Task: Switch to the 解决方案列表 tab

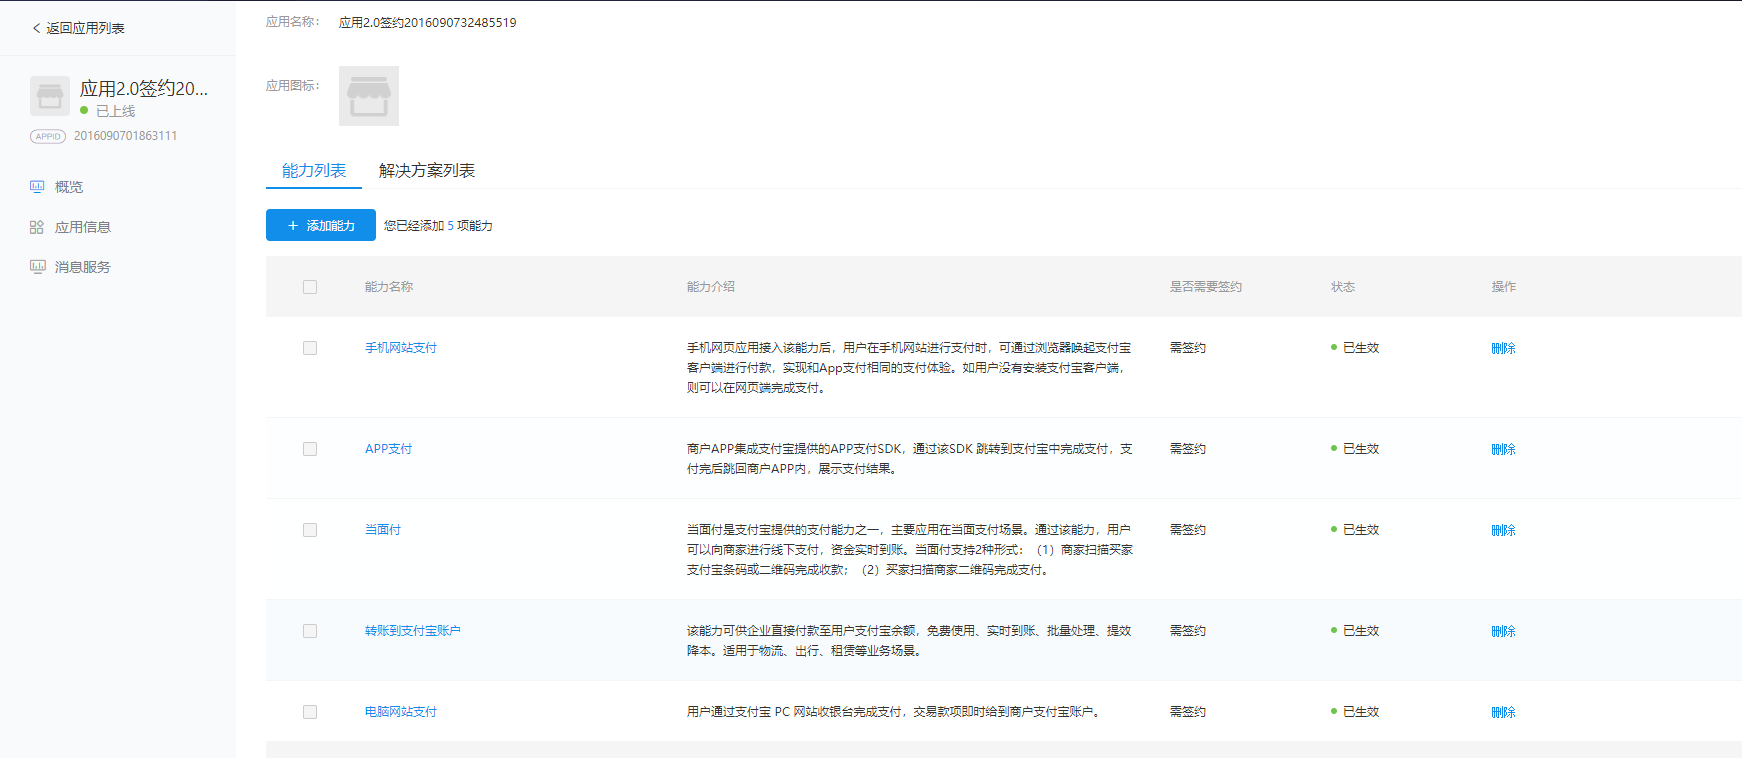Action: coord(427,171)
